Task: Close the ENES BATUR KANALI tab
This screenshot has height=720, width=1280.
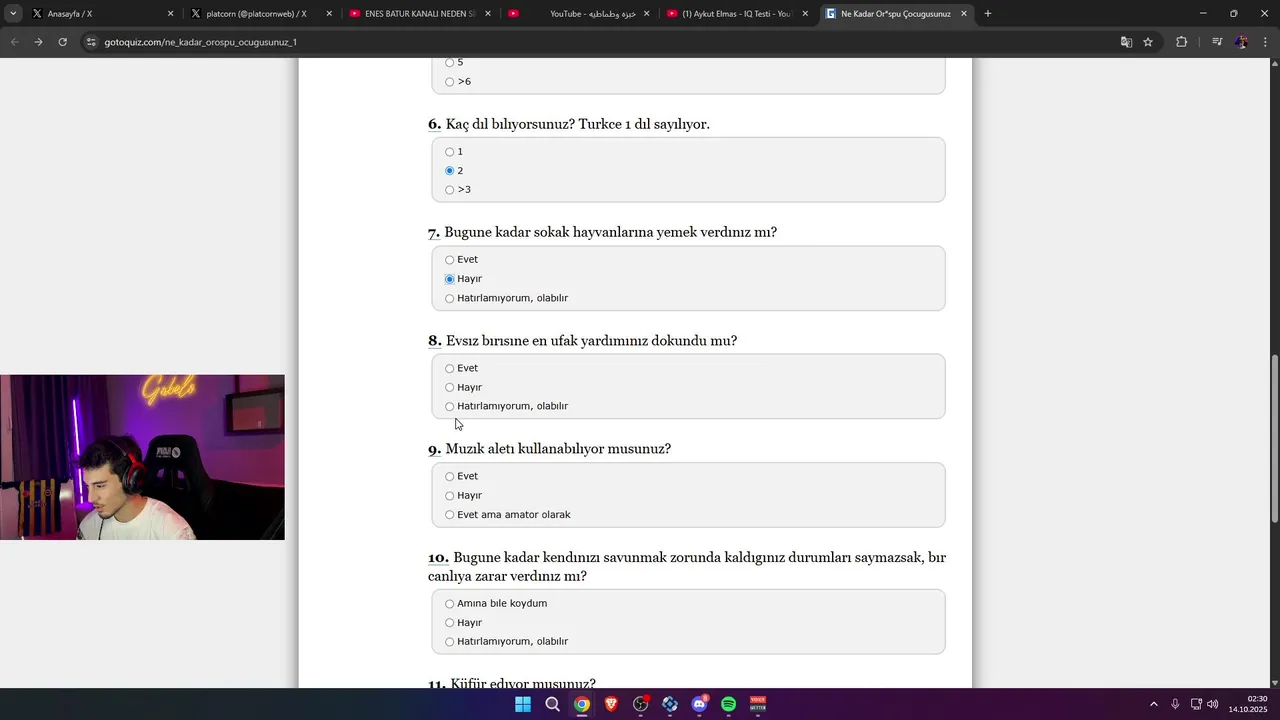Action: 488,14
